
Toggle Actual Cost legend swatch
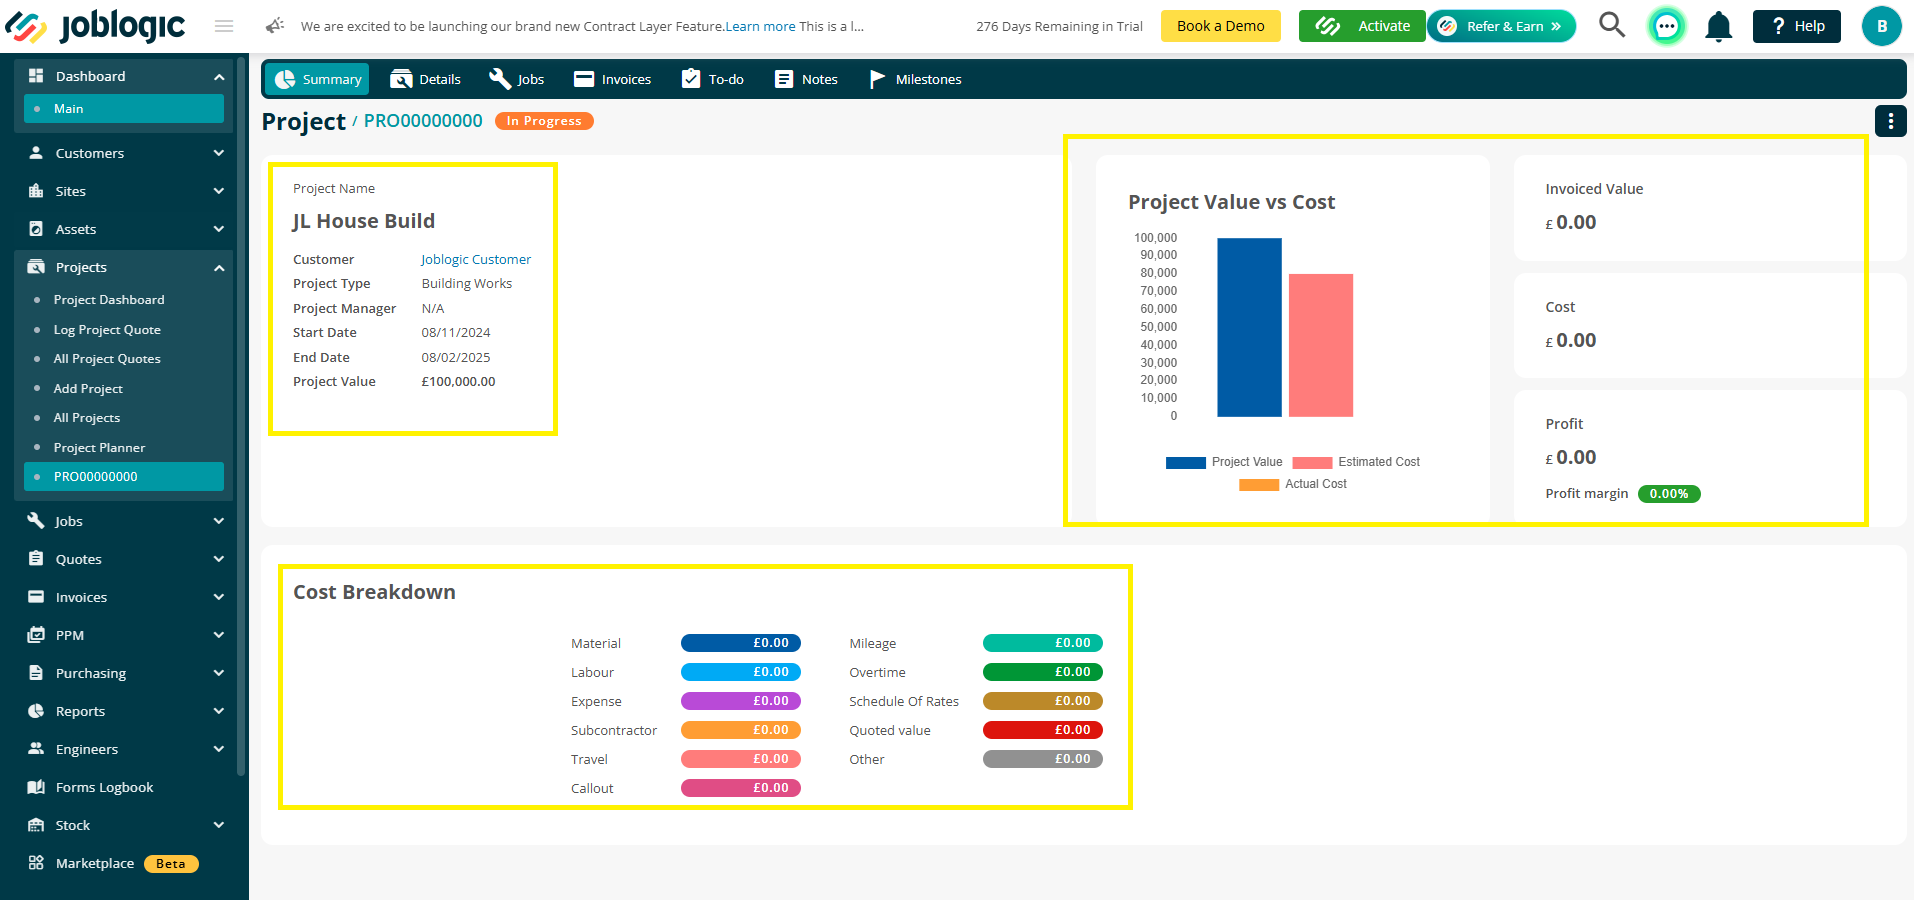click(x=1259, y=484)
